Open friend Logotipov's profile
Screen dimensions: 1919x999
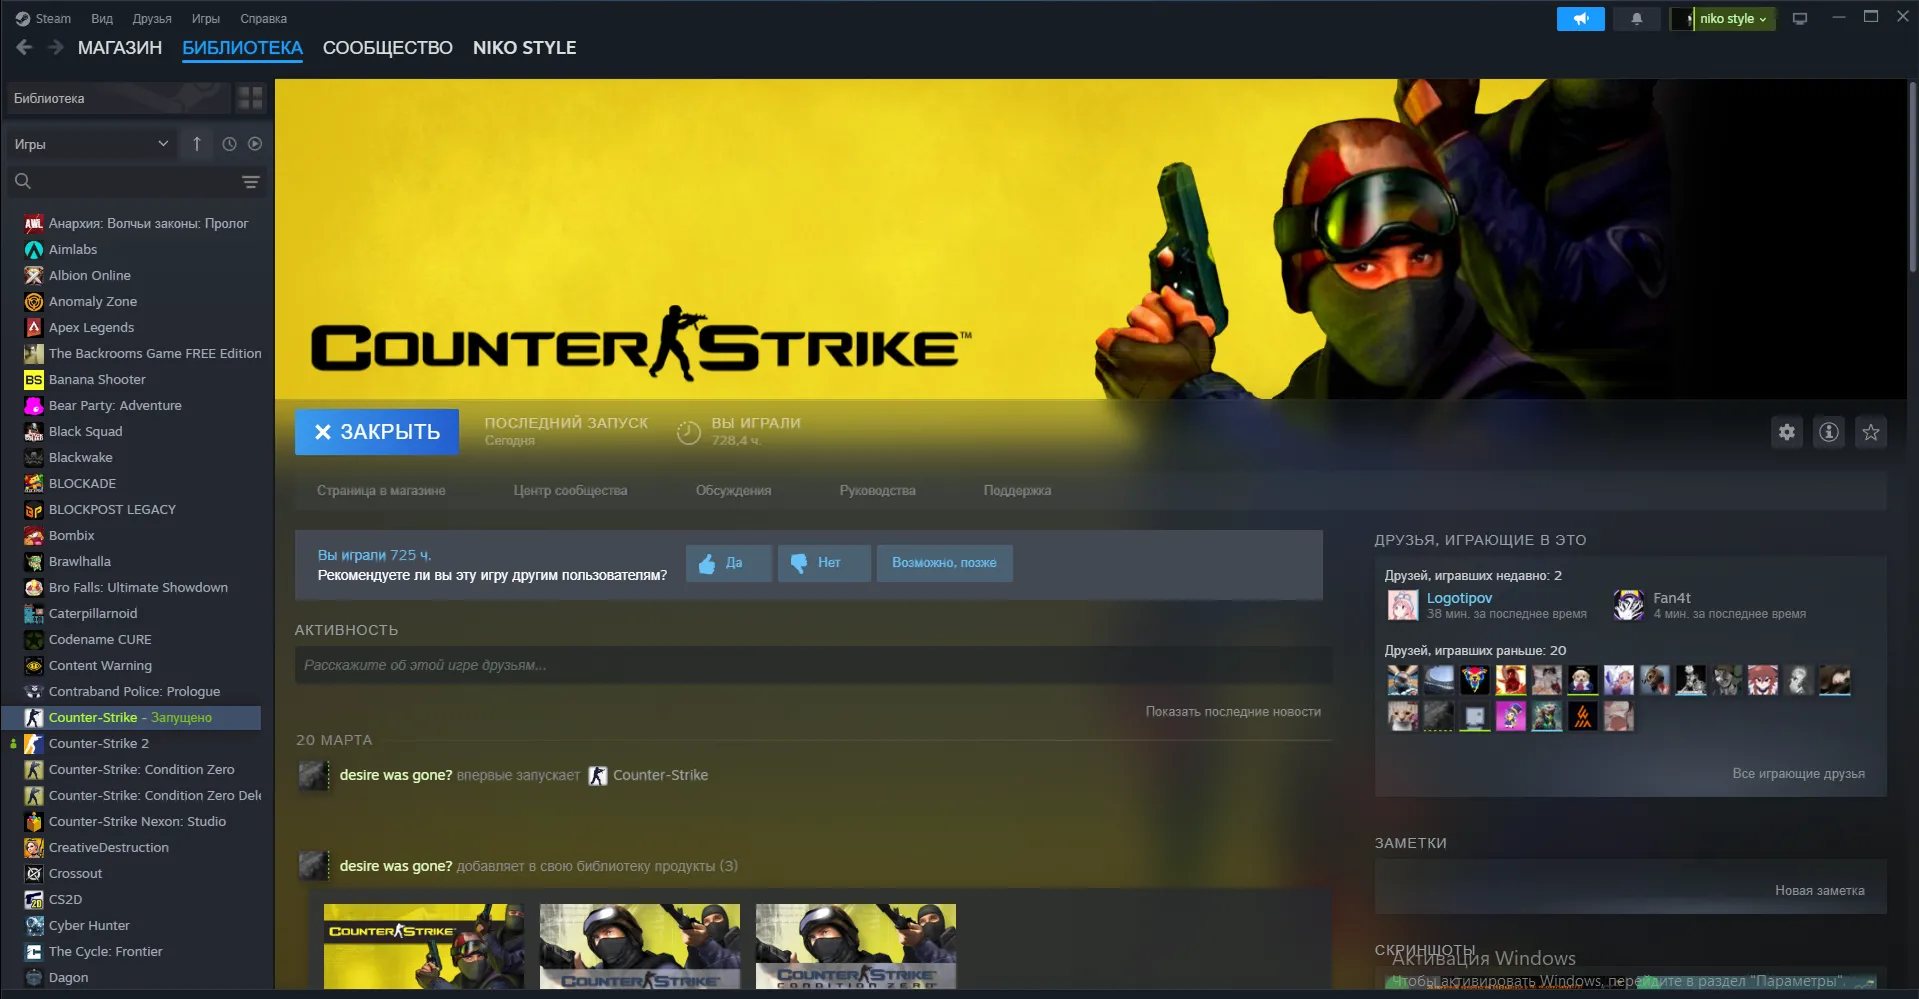coord(1459,598)
